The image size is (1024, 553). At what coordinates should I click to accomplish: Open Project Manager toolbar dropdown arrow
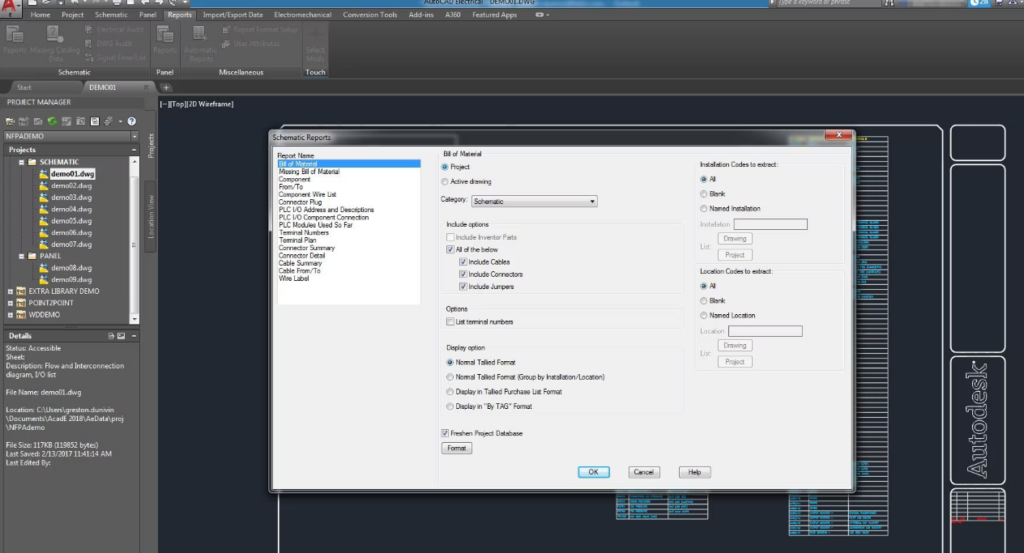(120, 121)
